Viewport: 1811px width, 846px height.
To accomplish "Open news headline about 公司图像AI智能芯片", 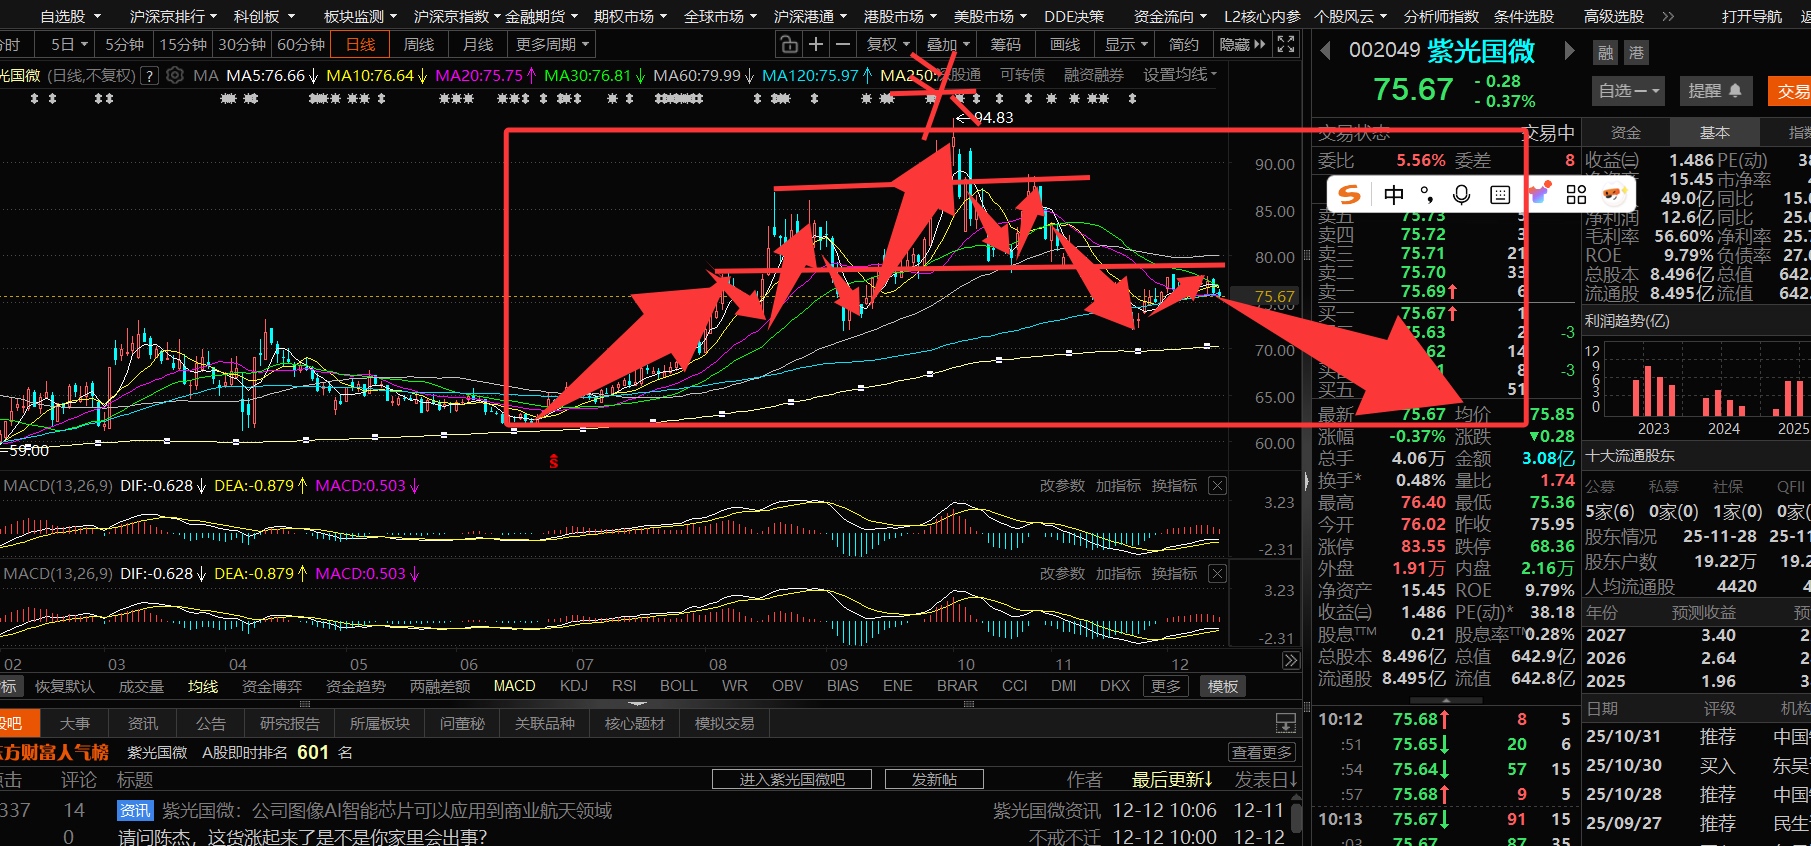I will click(386, 810).
